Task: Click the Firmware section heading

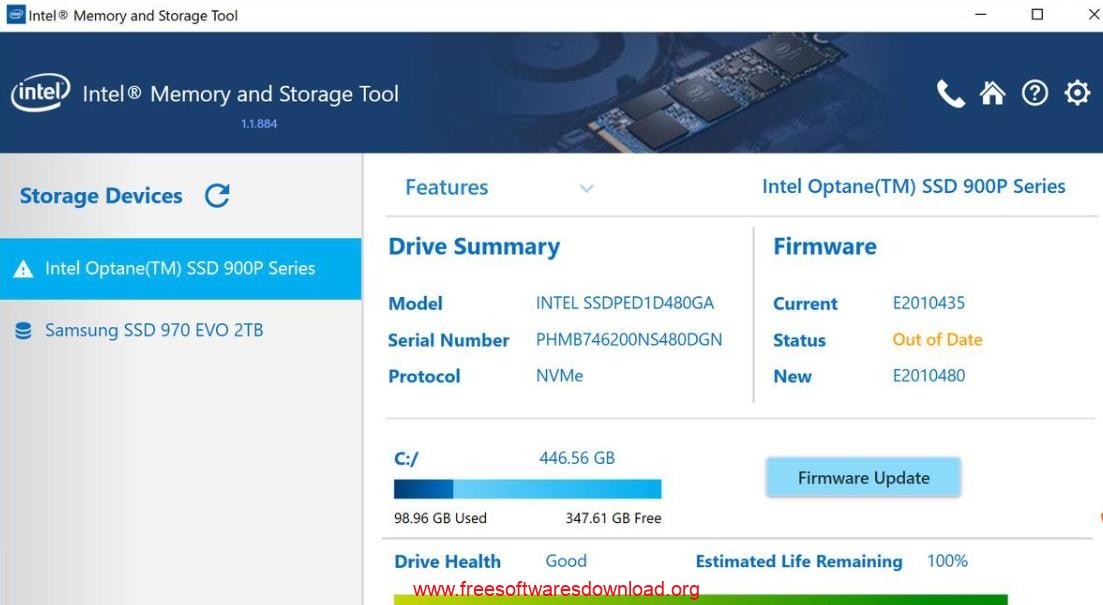Action: [824, 246]
